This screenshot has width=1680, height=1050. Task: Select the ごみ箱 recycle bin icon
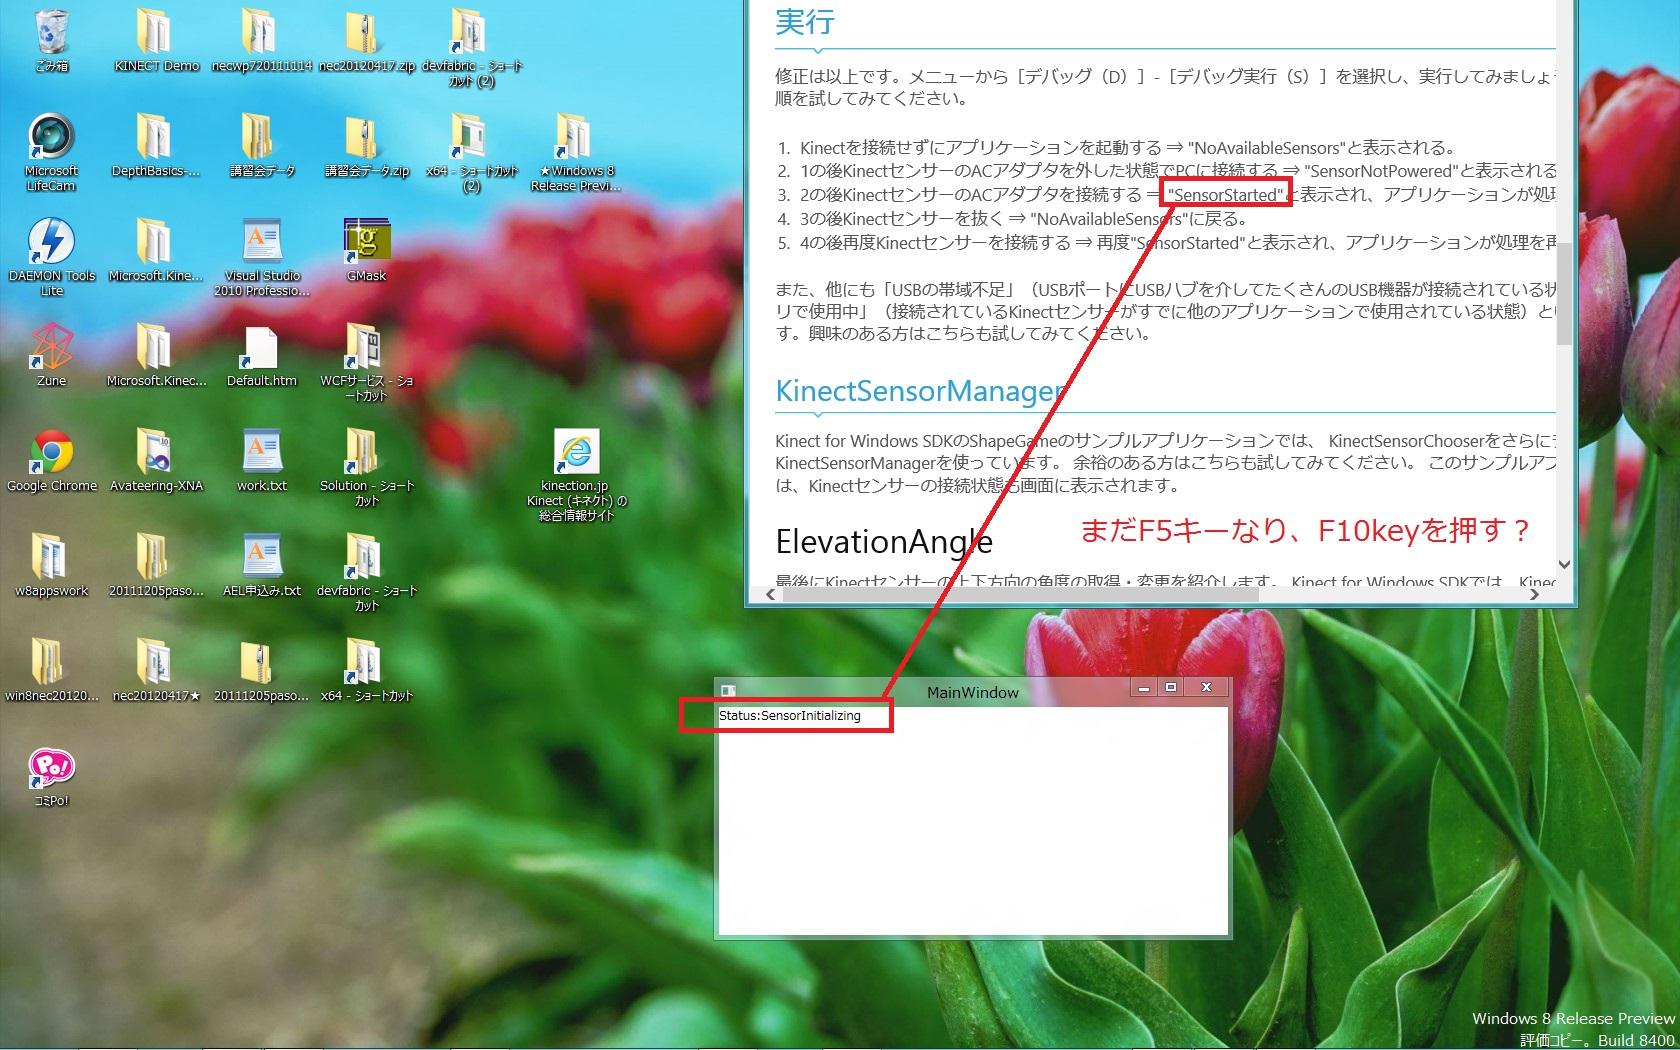51,41
